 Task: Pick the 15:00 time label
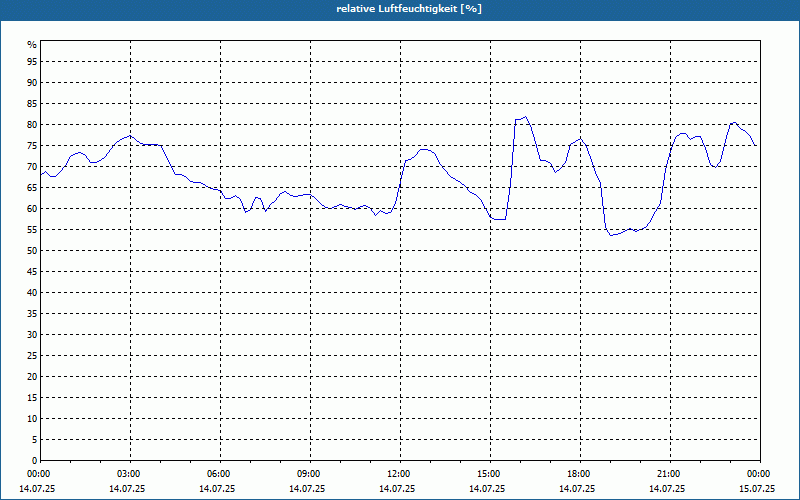coord(490,474)
